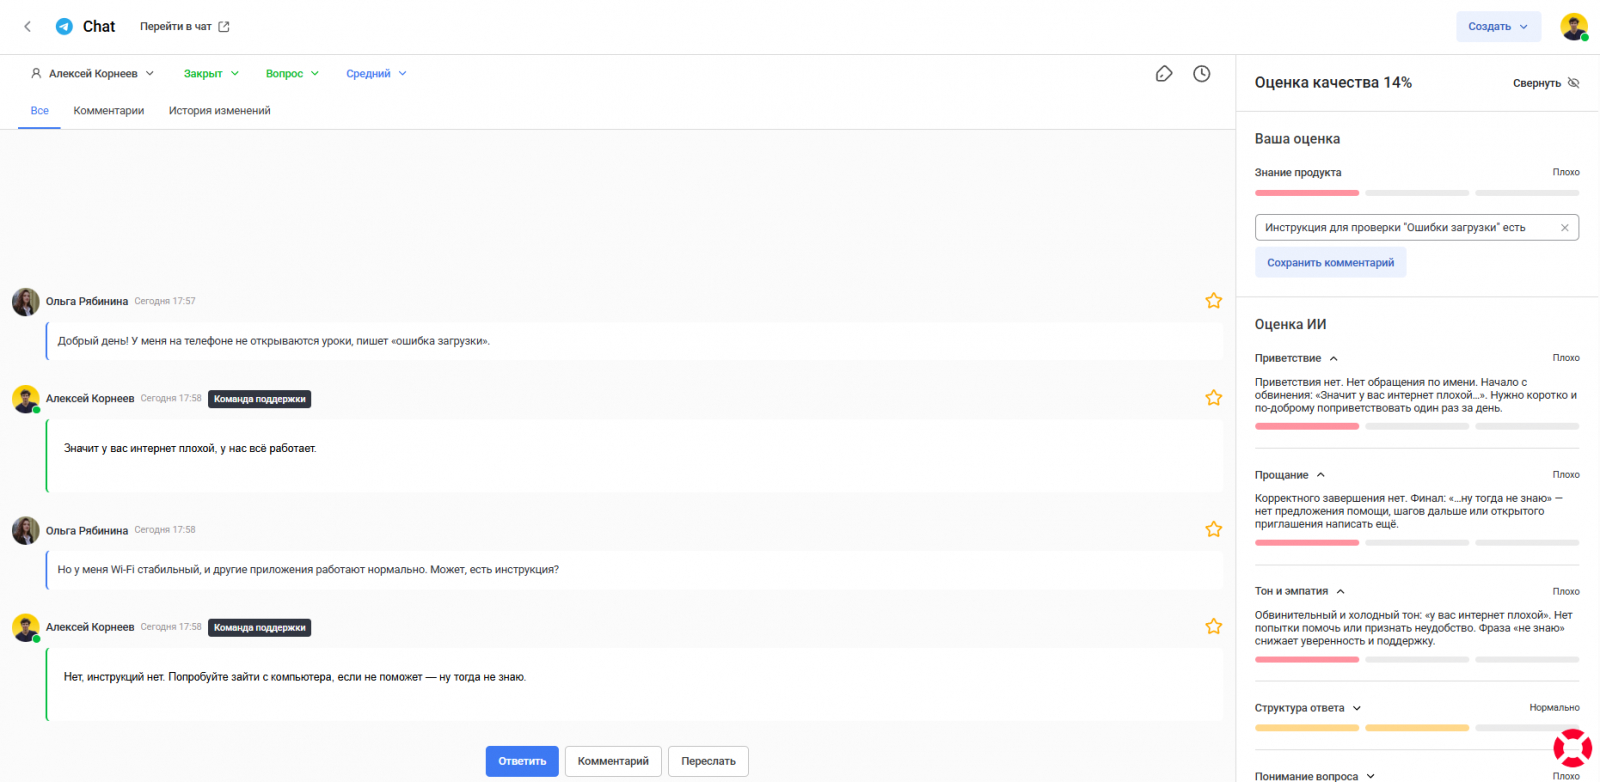Hide the quality panel with 'Свернуть'
1600x782 pixels.
click(x=1546, y=83)
